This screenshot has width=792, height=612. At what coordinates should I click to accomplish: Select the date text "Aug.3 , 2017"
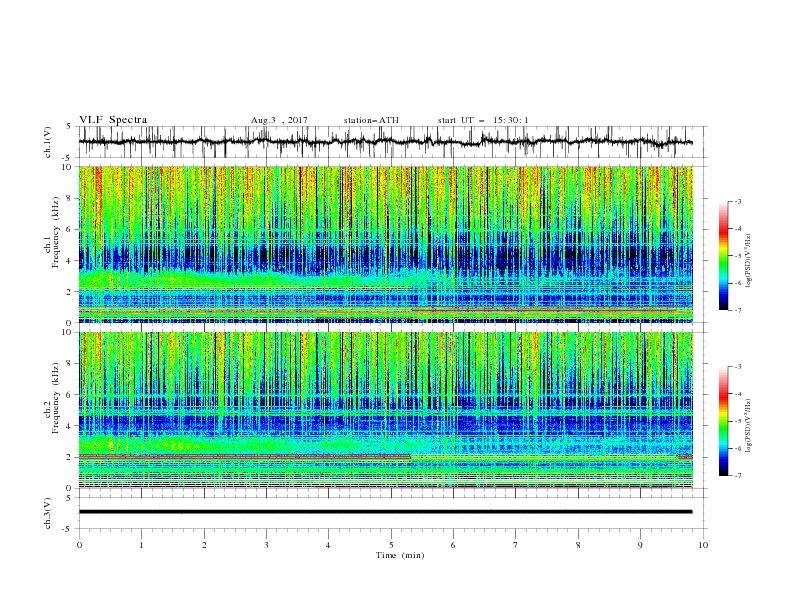[x=279, y=120]
